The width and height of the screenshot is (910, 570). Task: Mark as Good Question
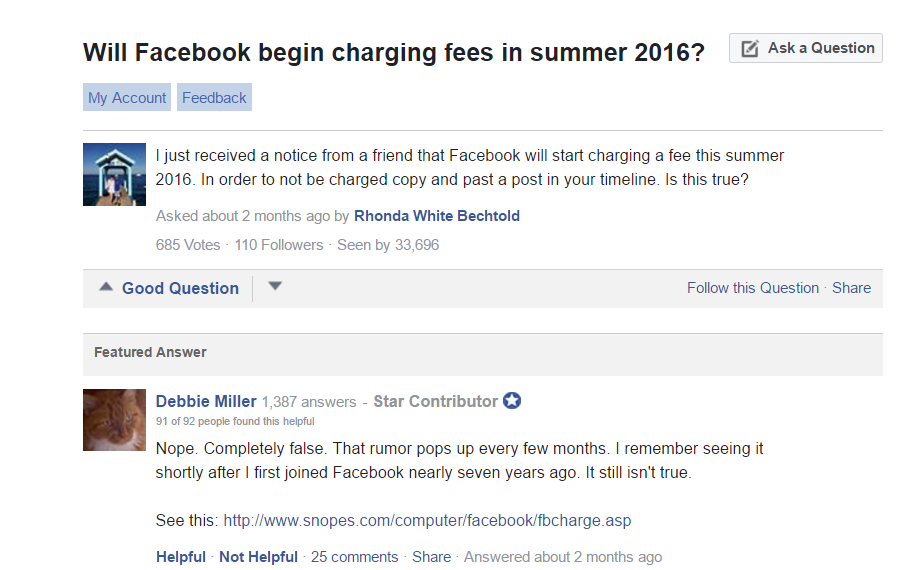(x=180, y=288)
